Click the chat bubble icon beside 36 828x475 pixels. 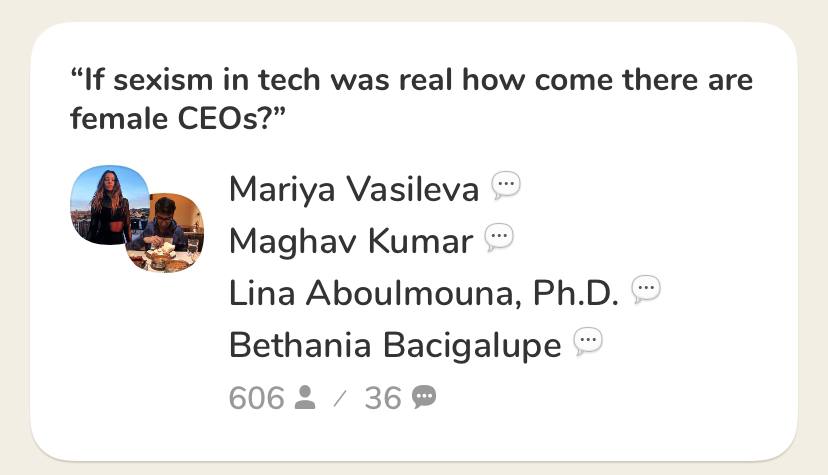point(424,397)
